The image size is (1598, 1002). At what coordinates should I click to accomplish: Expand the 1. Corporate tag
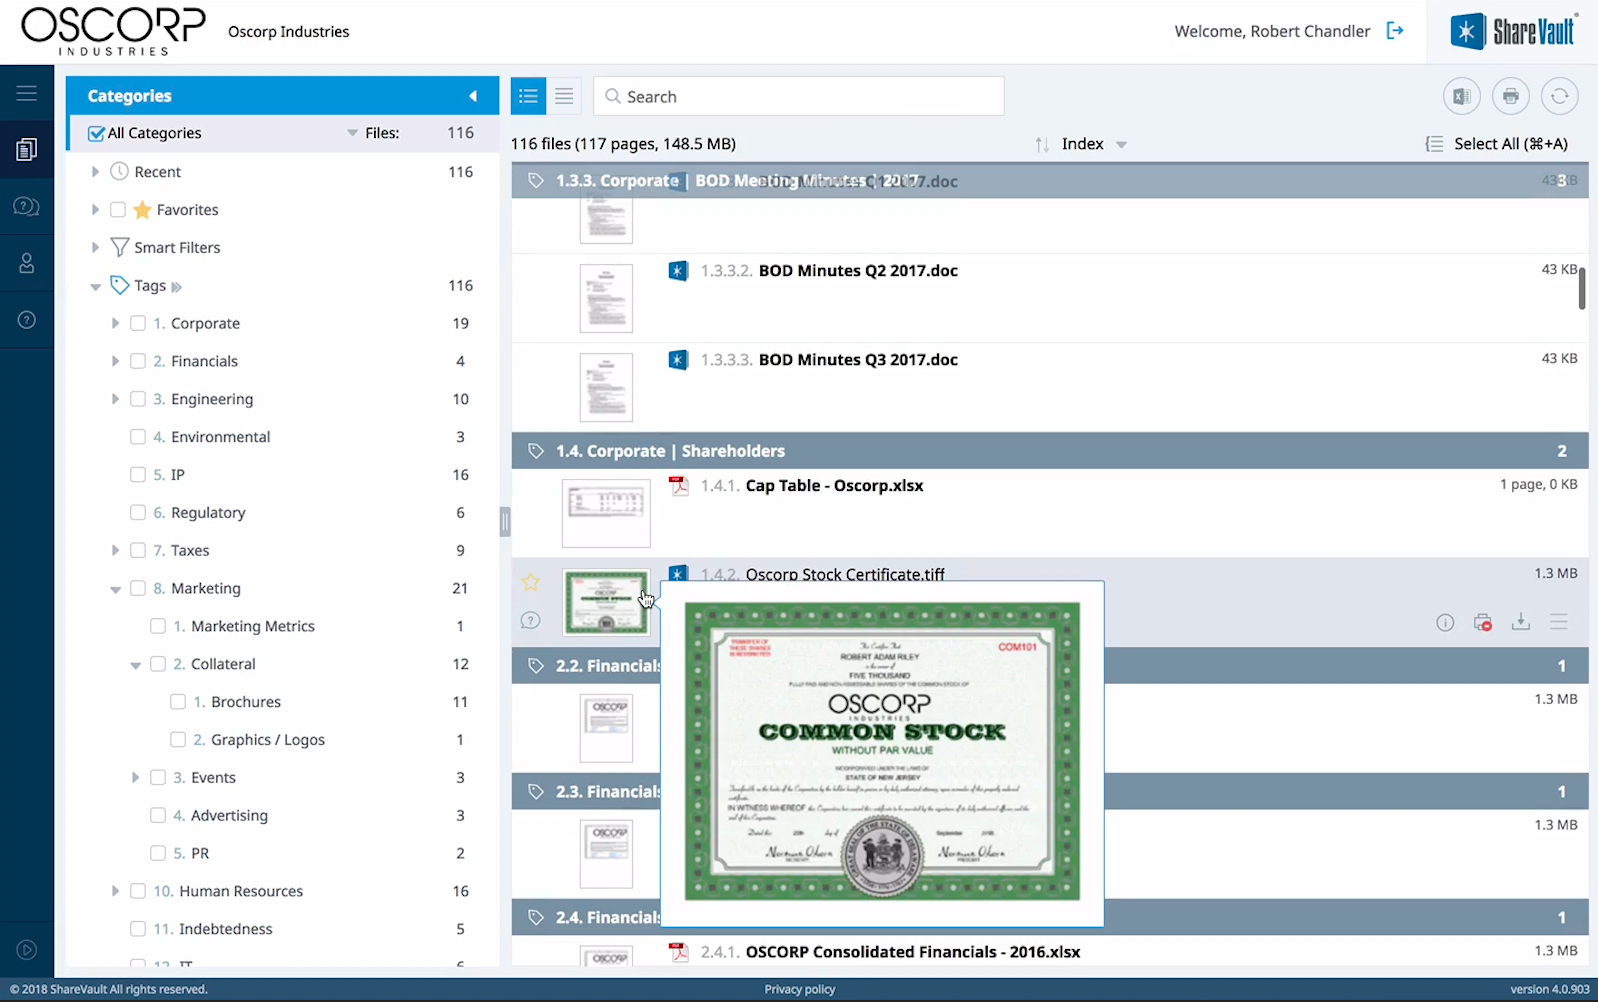pos(115,323)
